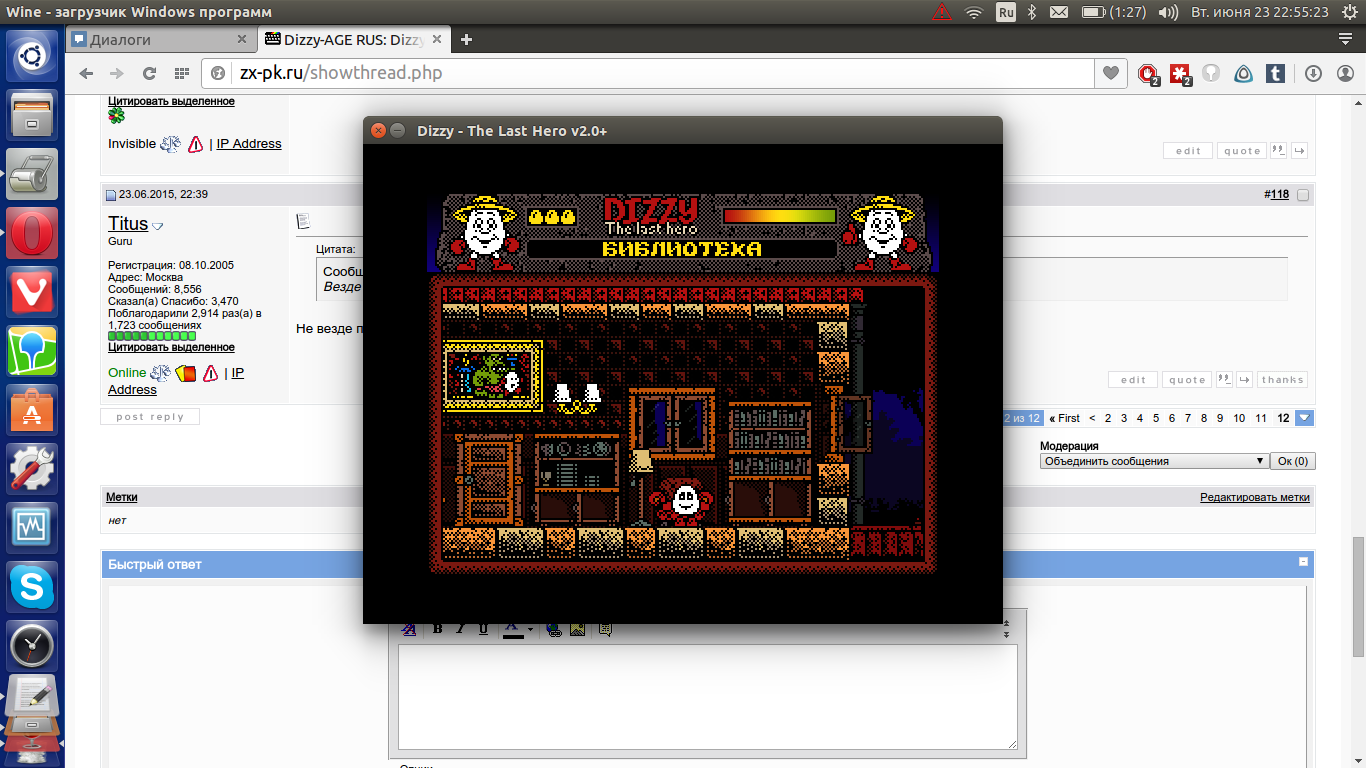Image resolution: width=1366 pixels, height=768 pixels.
Task: Click the insert link icon in editor
Action: tap(553, 629)
